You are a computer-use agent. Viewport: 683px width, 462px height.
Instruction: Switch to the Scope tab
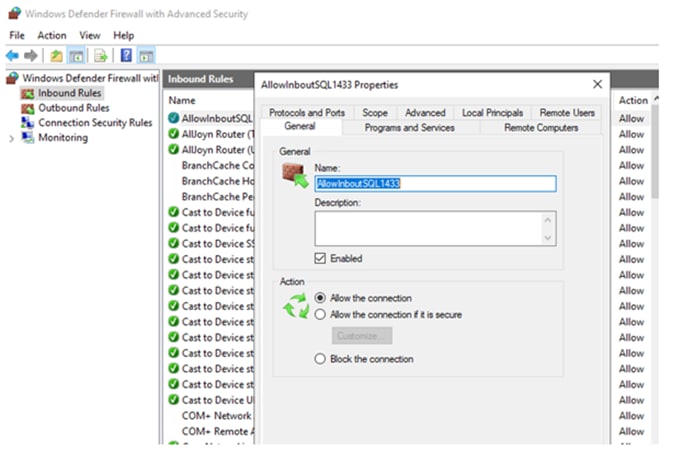pyautogui.click(x=375, y=113)
